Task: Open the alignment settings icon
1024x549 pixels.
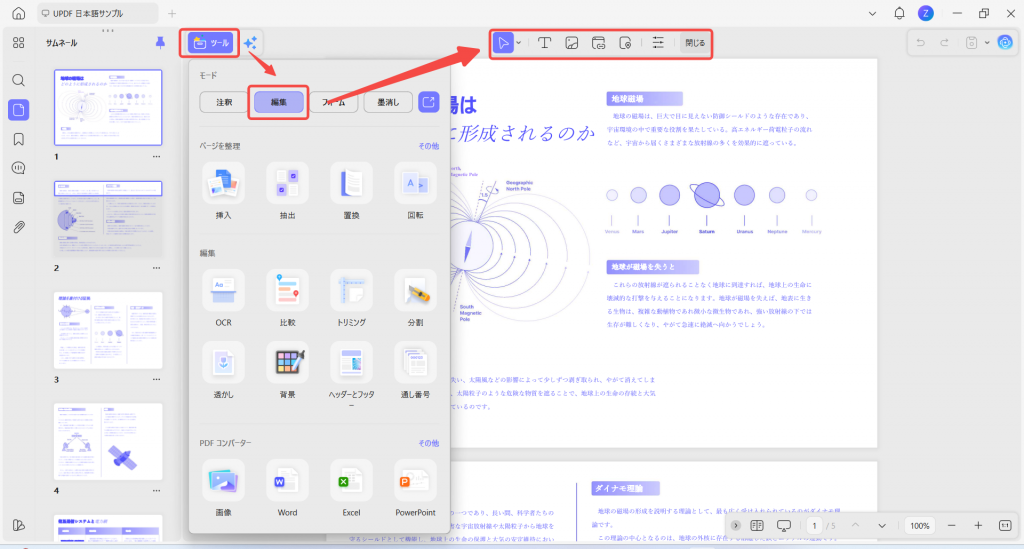Action: coord(658,43)
